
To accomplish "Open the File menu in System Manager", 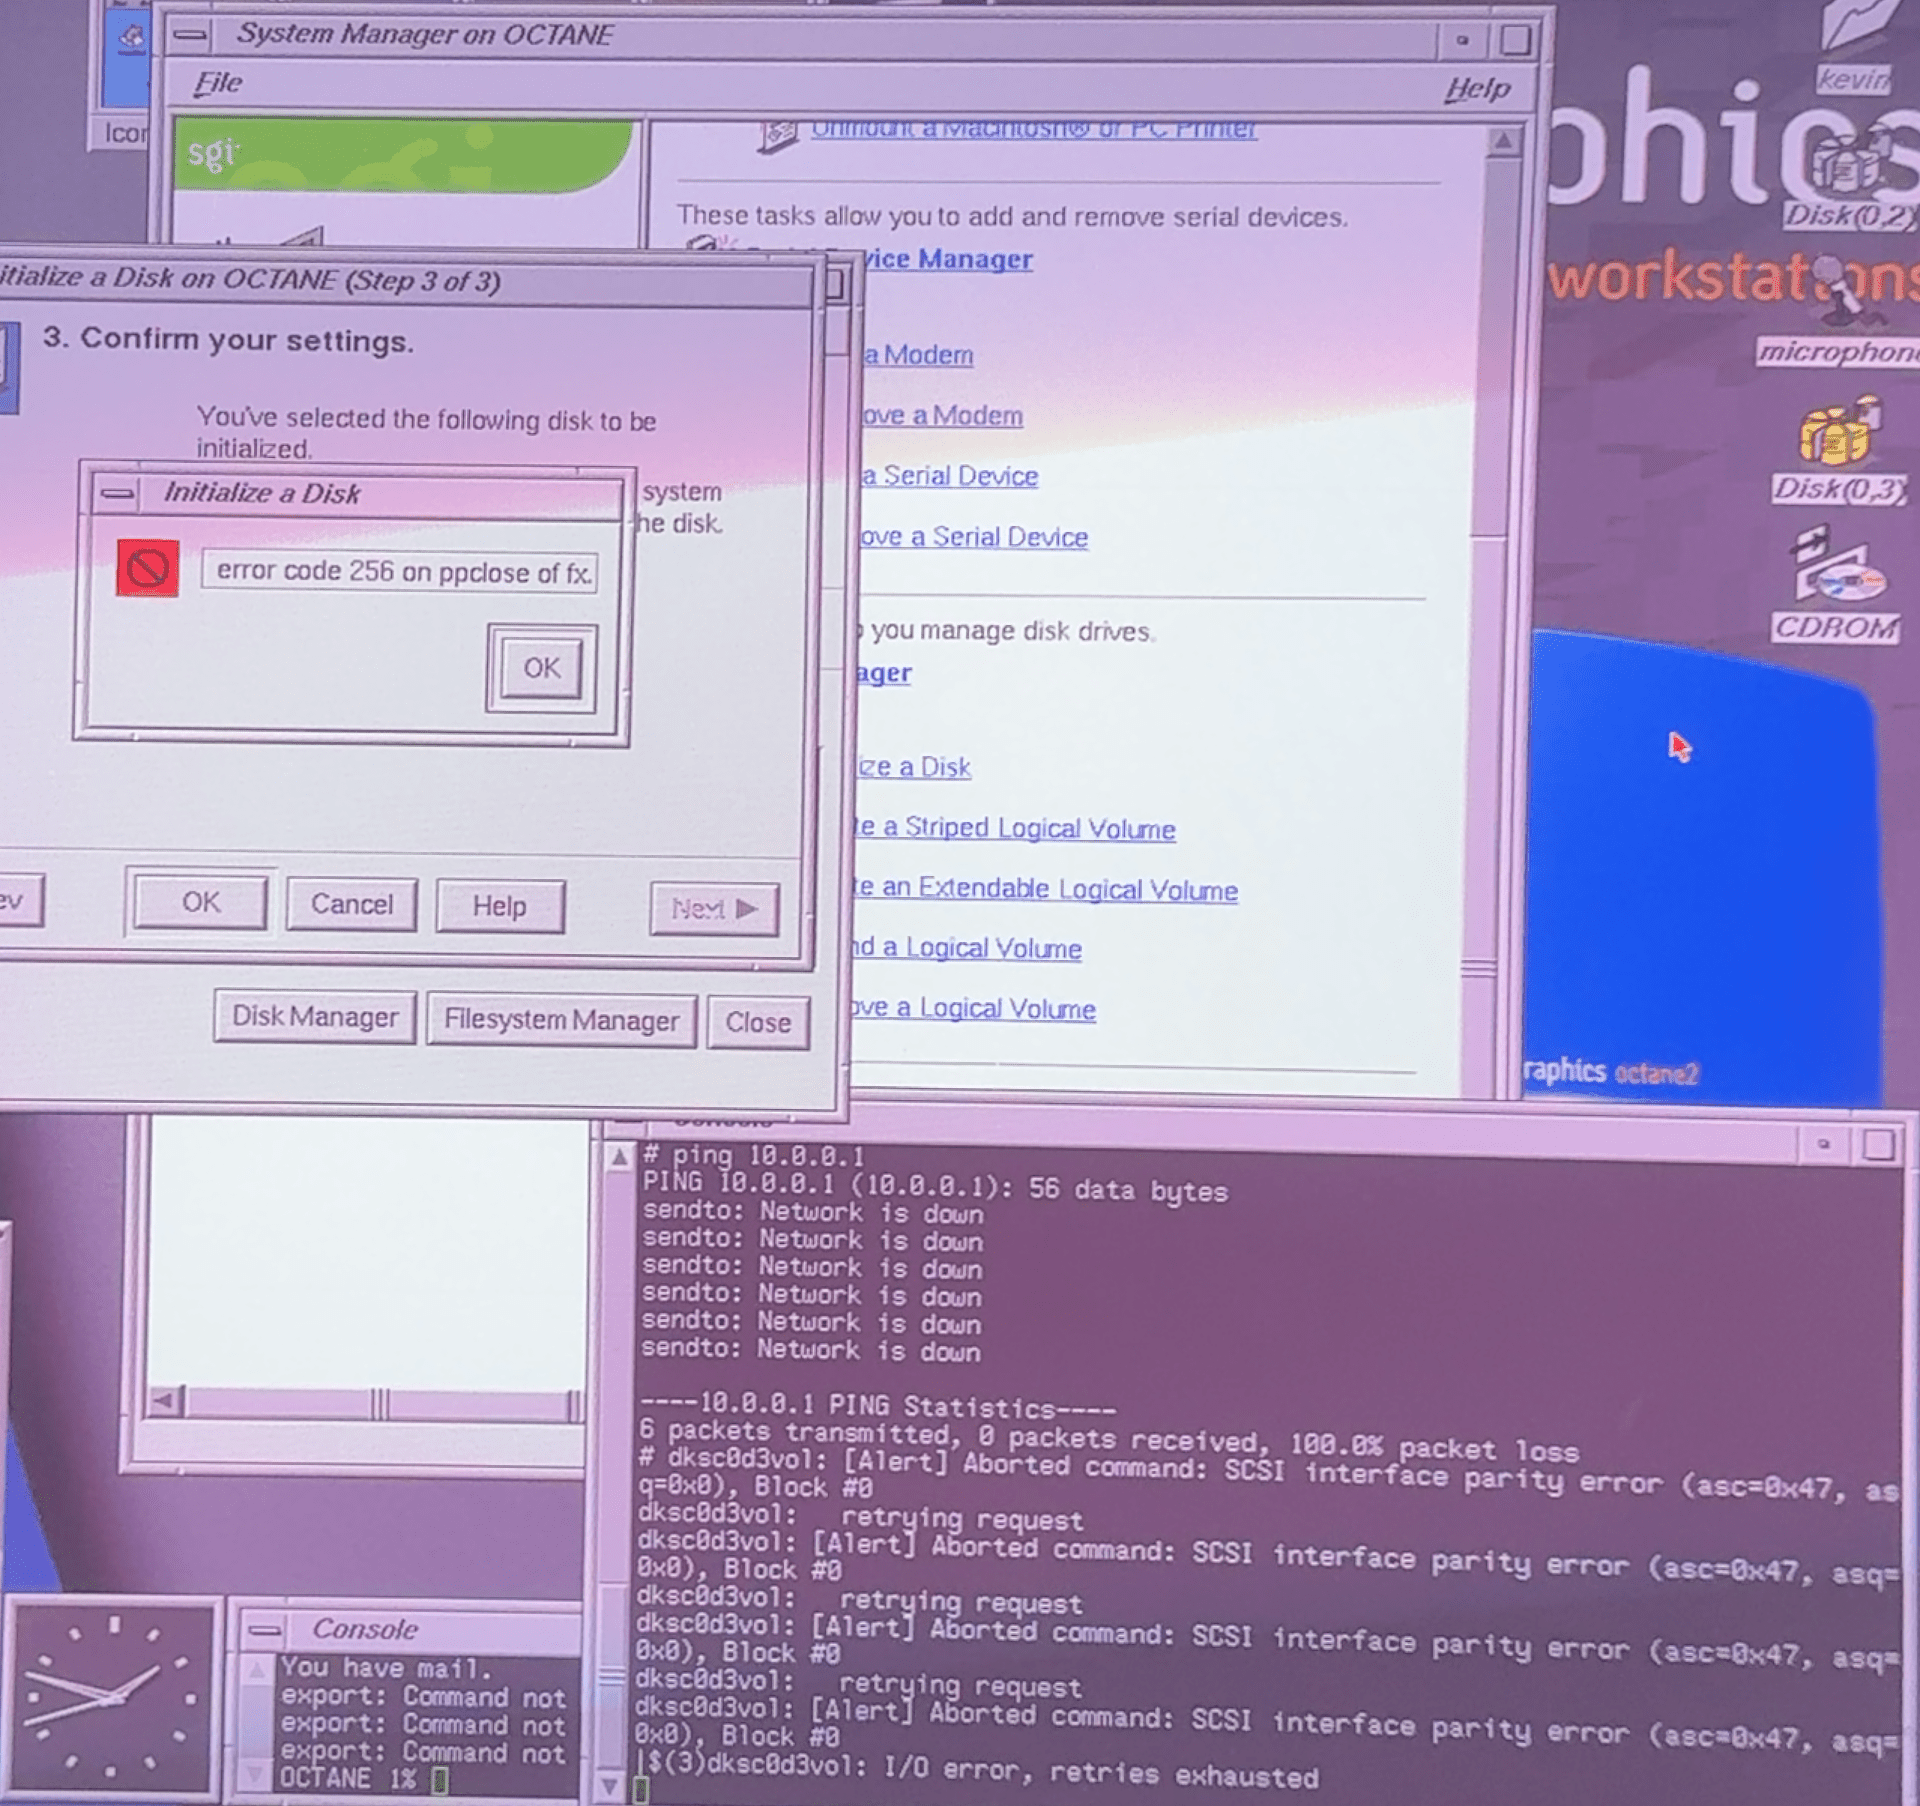I will (x=218, y=83).
